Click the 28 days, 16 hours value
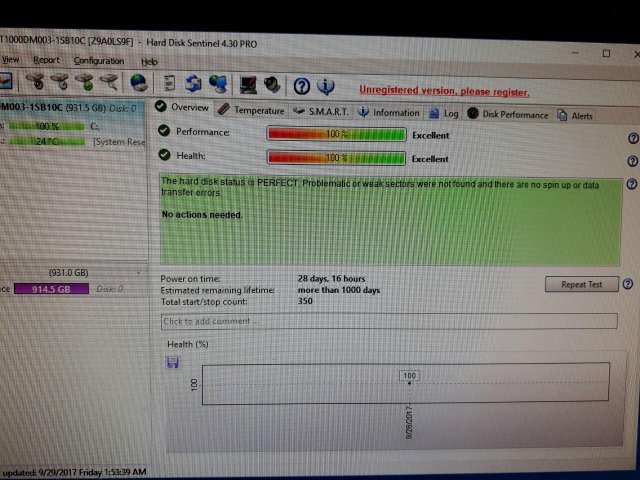This screenshot has height=480, width=640. point(331,278)
